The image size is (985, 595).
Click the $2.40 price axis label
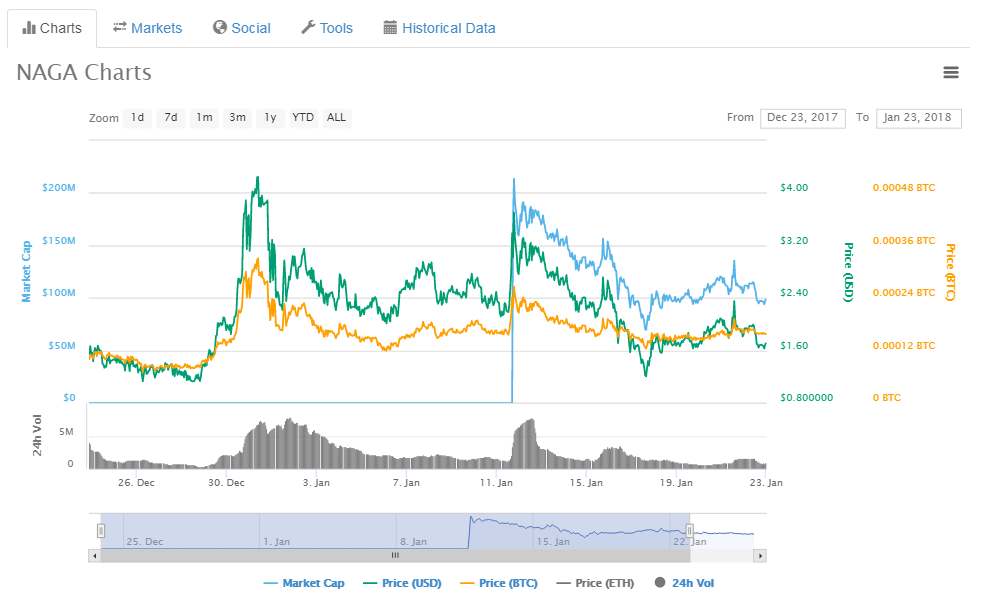coord(794,293)
